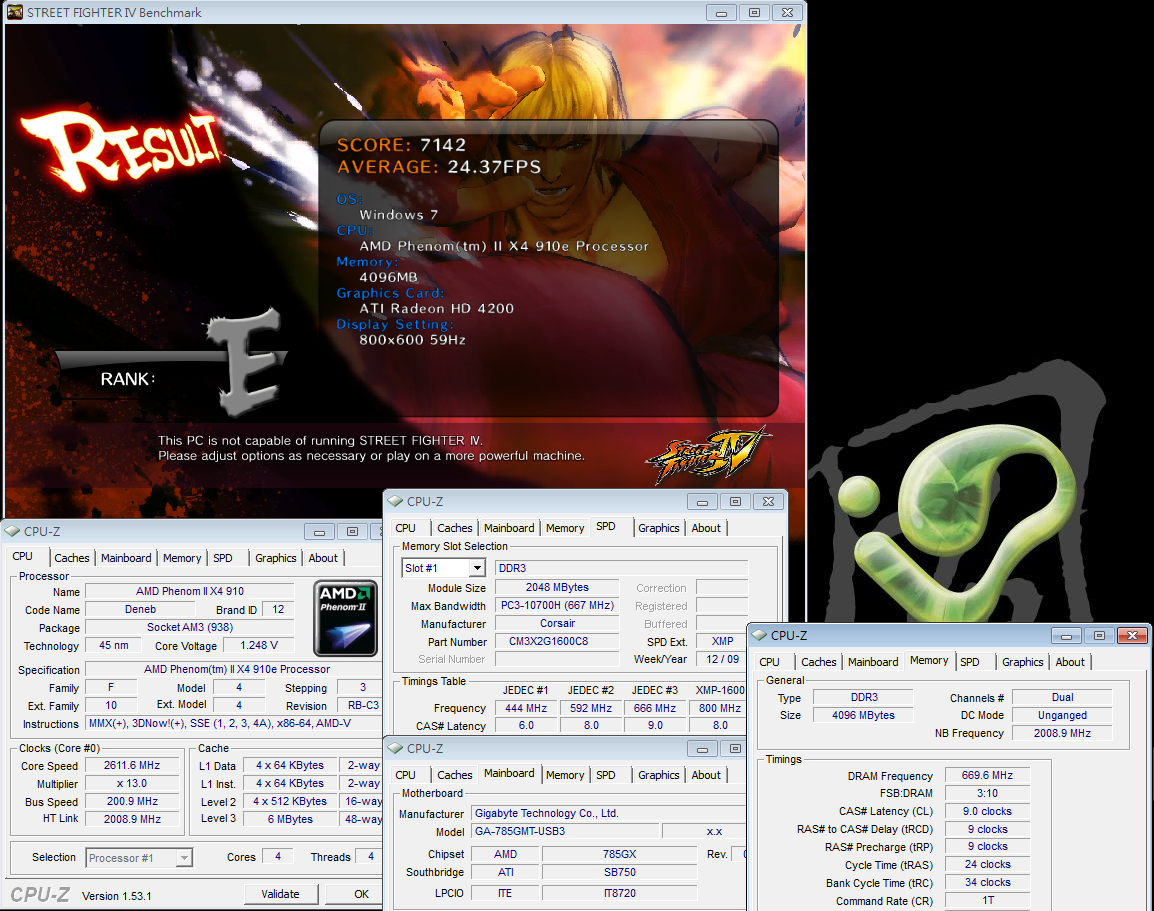Screen dimensions: 1154x911
Task: Click the processor Name field "AMD Phenom II X4 910"
Action: tap(190, 591)
